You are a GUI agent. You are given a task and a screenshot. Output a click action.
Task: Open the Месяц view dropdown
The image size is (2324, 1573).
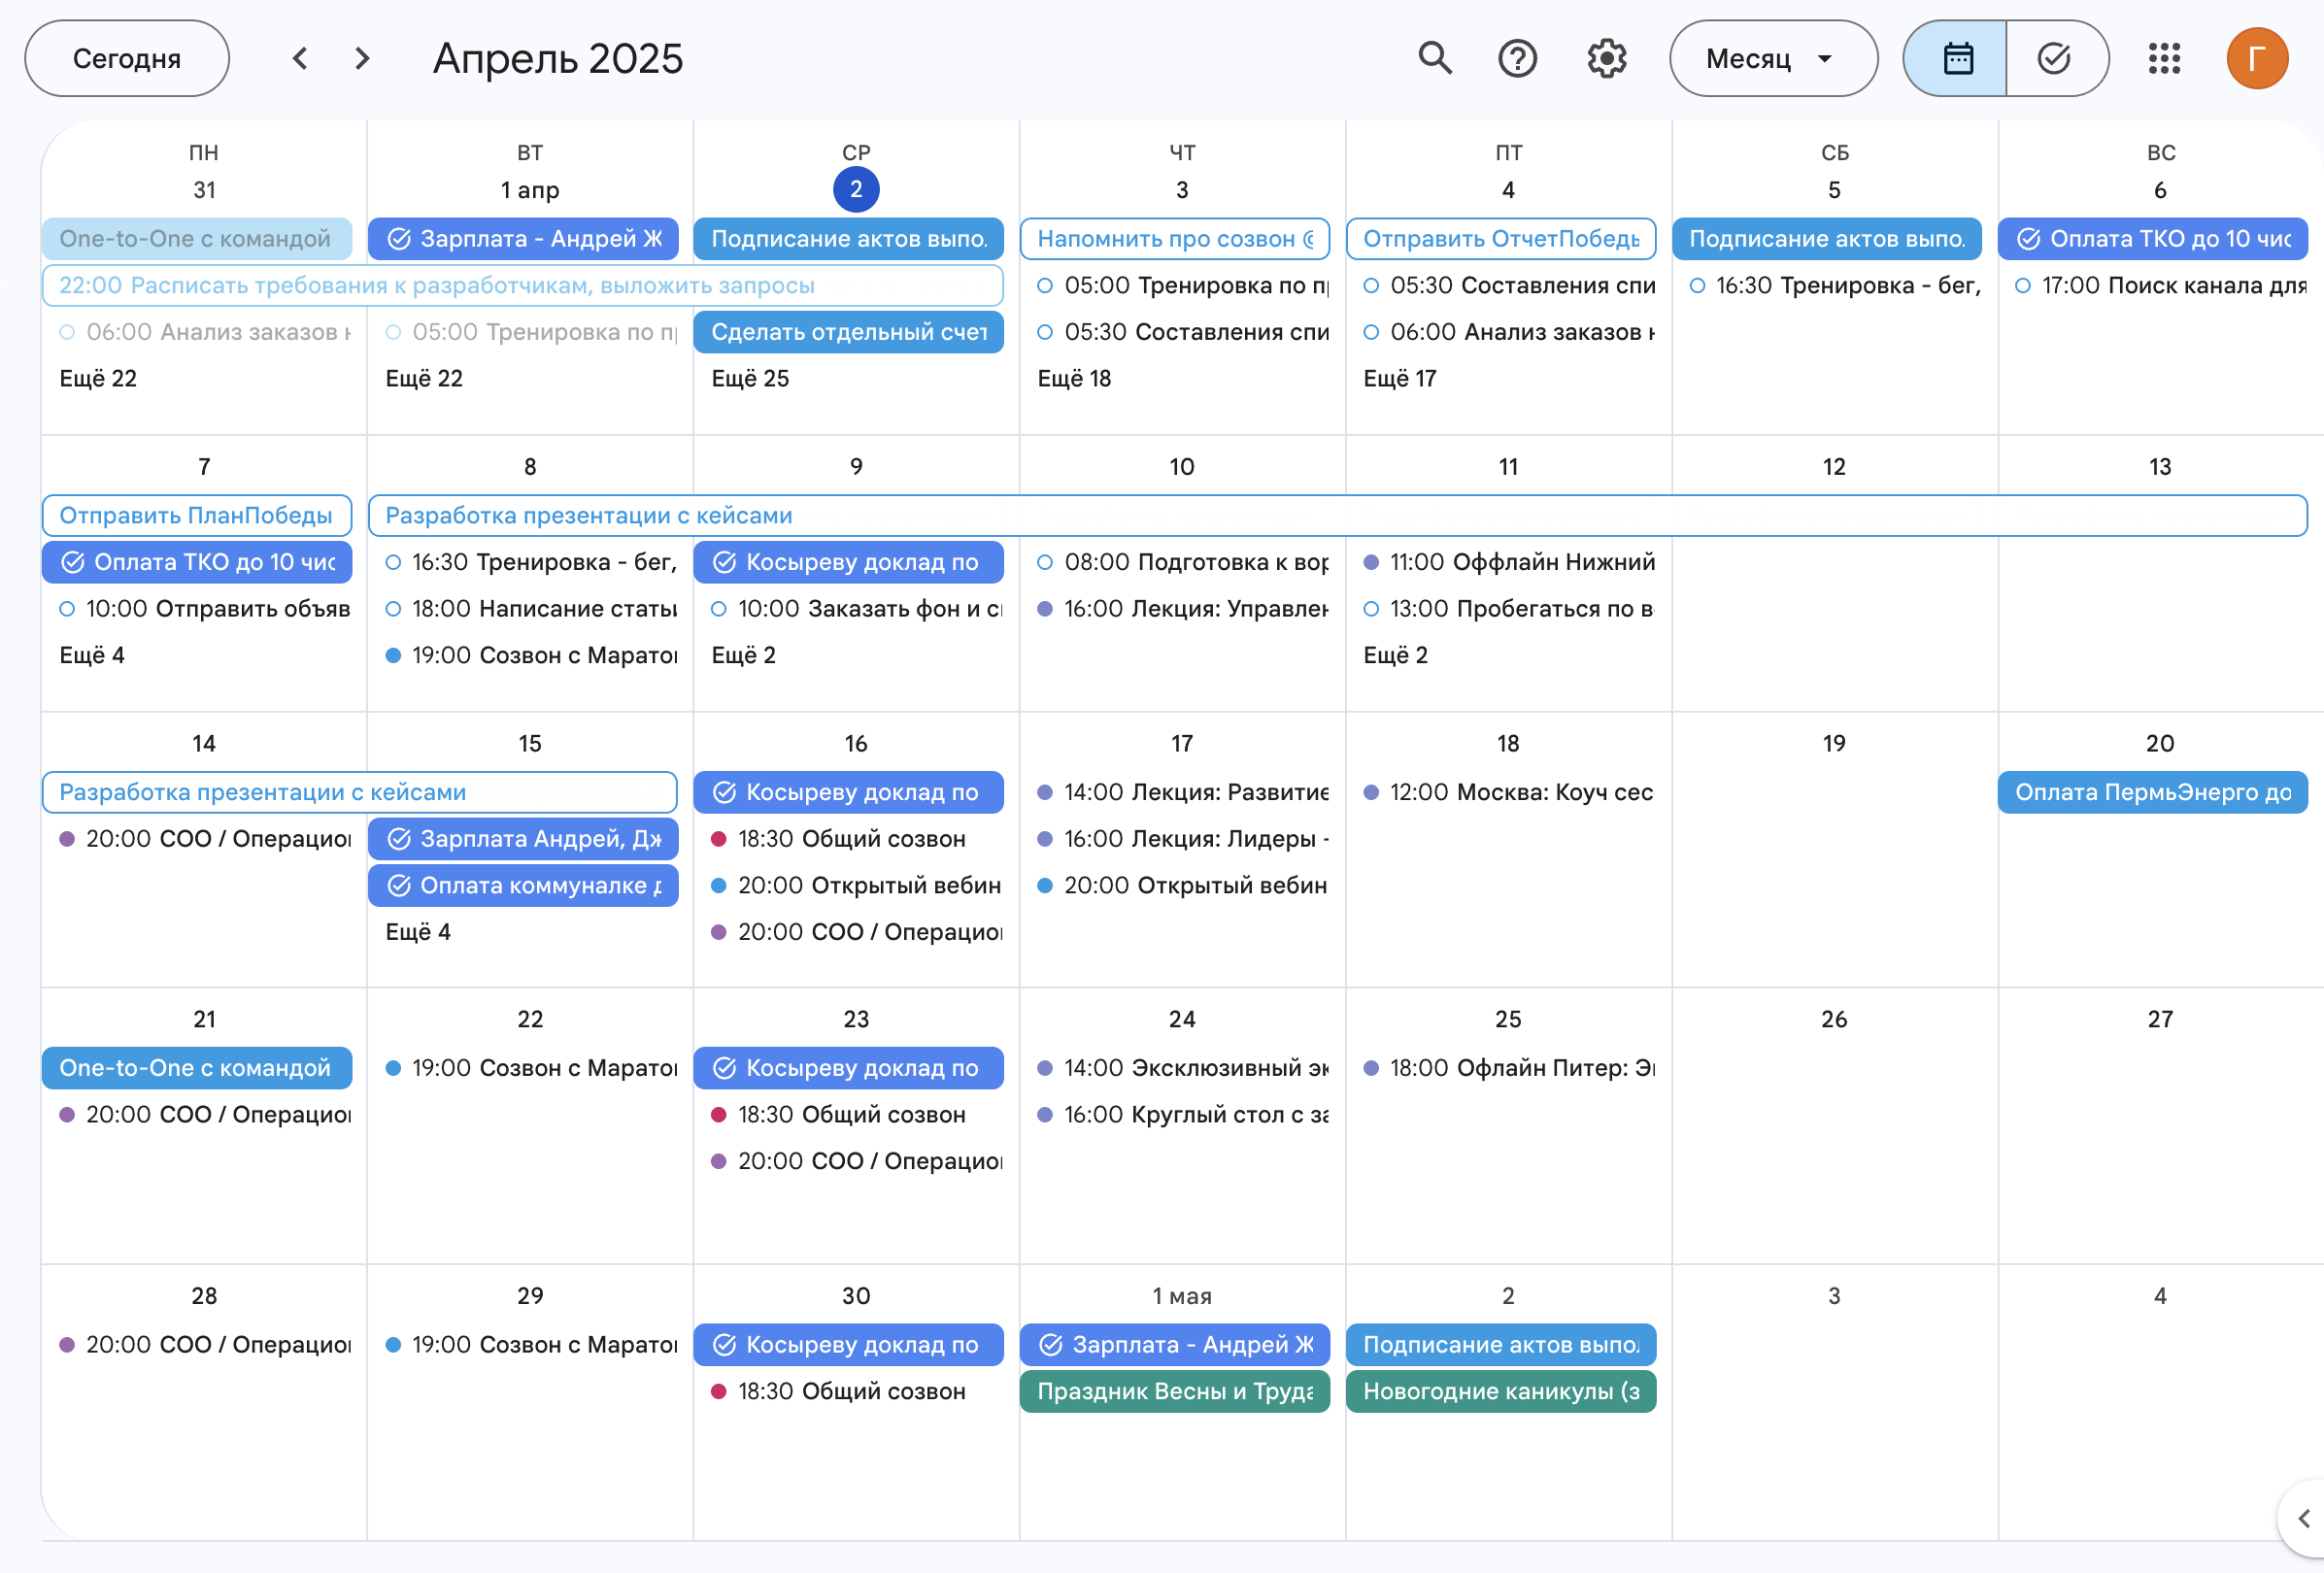pos(1772,58)
